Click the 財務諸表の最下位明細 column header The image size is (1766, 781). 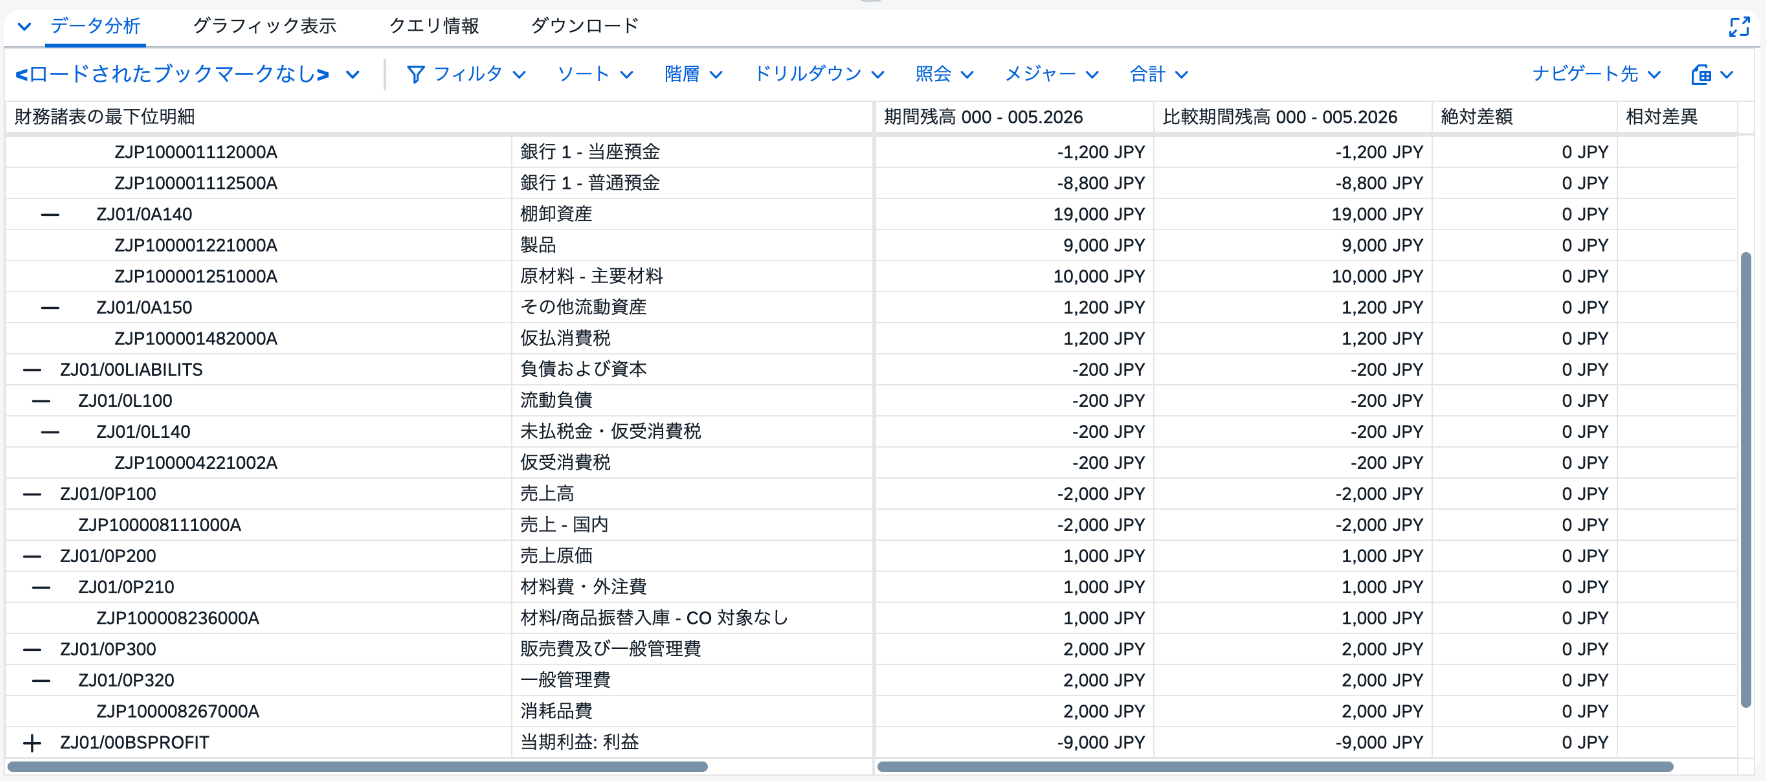point(439,117)
